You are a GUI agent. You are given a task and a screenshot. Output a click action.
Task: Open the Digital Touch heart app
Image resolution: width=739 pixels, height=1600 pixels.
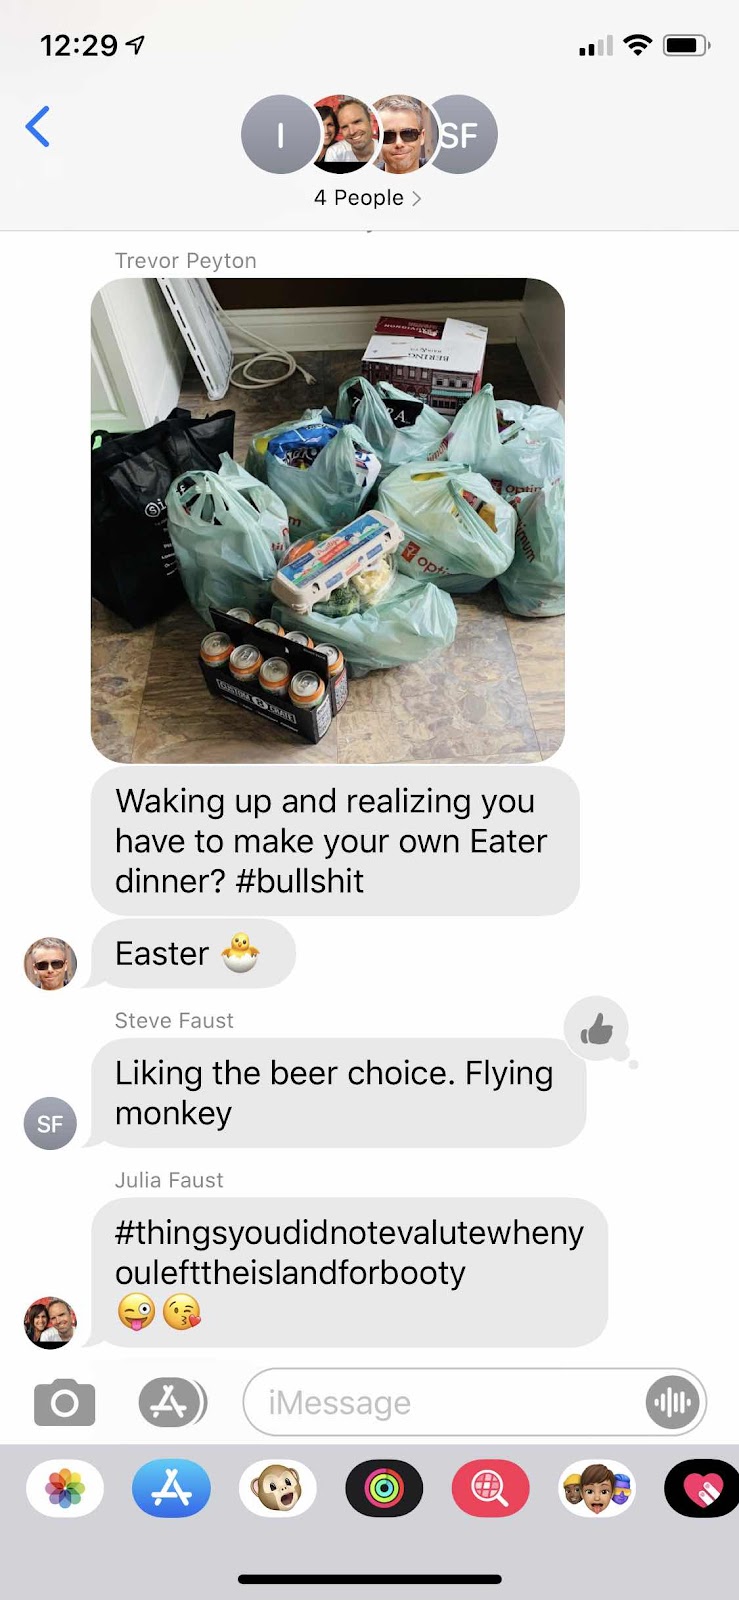pos(702,1489)
